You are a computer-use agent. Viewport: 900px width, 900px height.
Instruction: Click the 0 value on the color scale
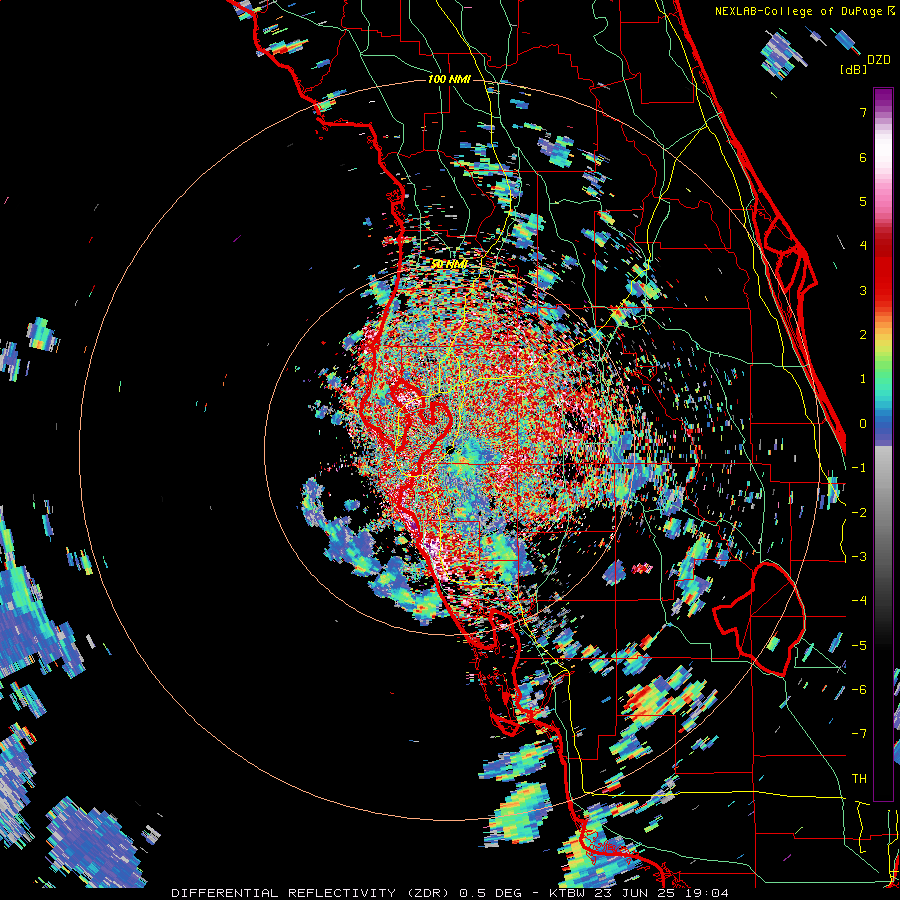click(x=863, y=424)
